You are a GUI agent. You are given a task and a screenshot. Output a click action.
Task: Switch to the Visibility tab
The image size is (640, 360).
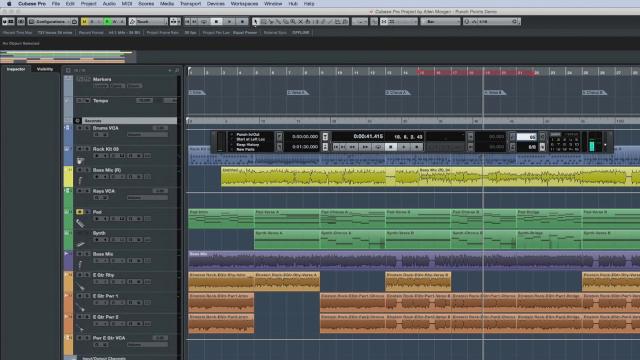click(x=45, y=69)
